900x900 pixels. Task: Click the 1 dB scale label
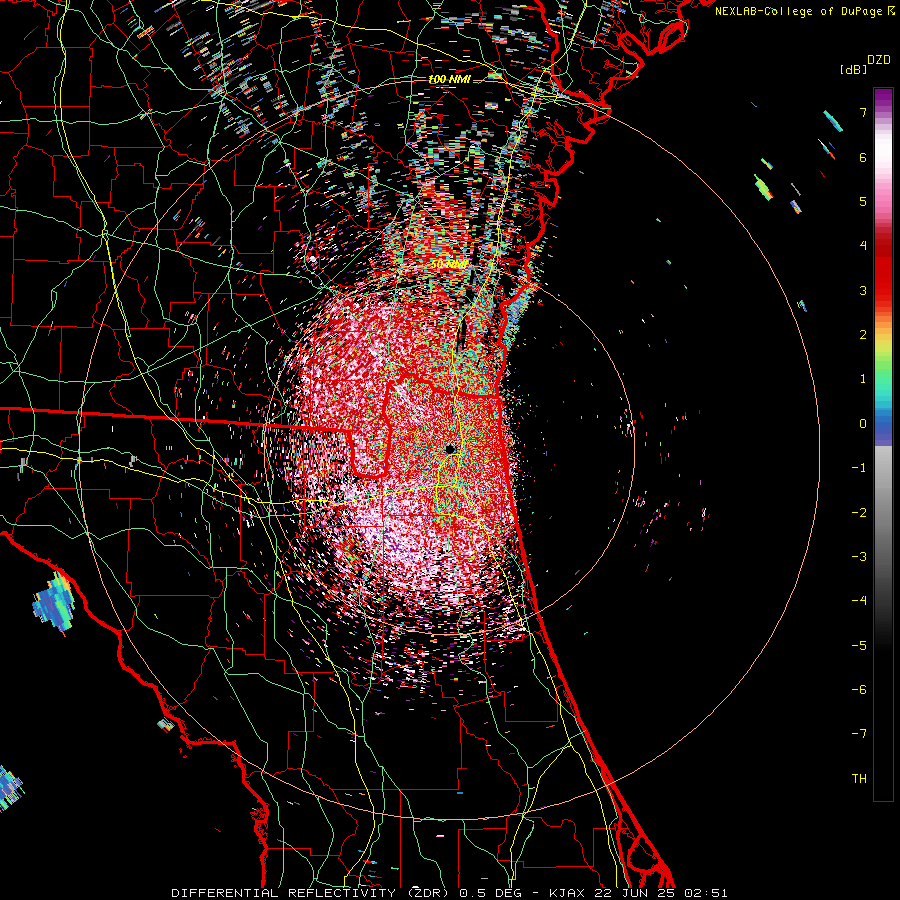point(863,379)
